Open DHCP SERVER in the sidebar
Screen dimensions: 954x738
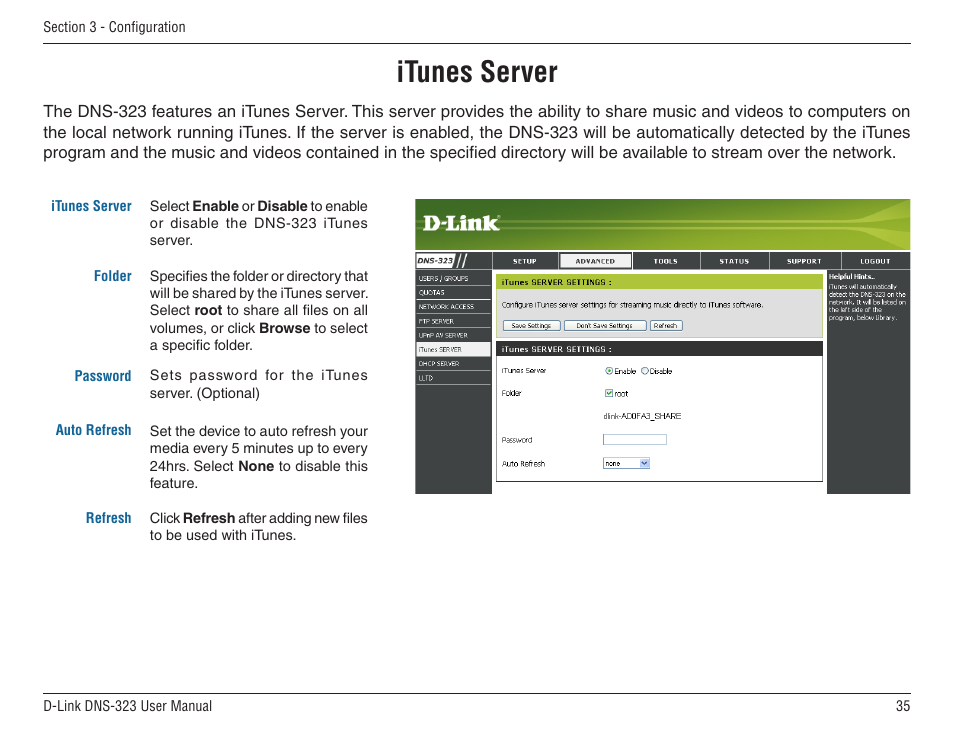click(453, 364)
